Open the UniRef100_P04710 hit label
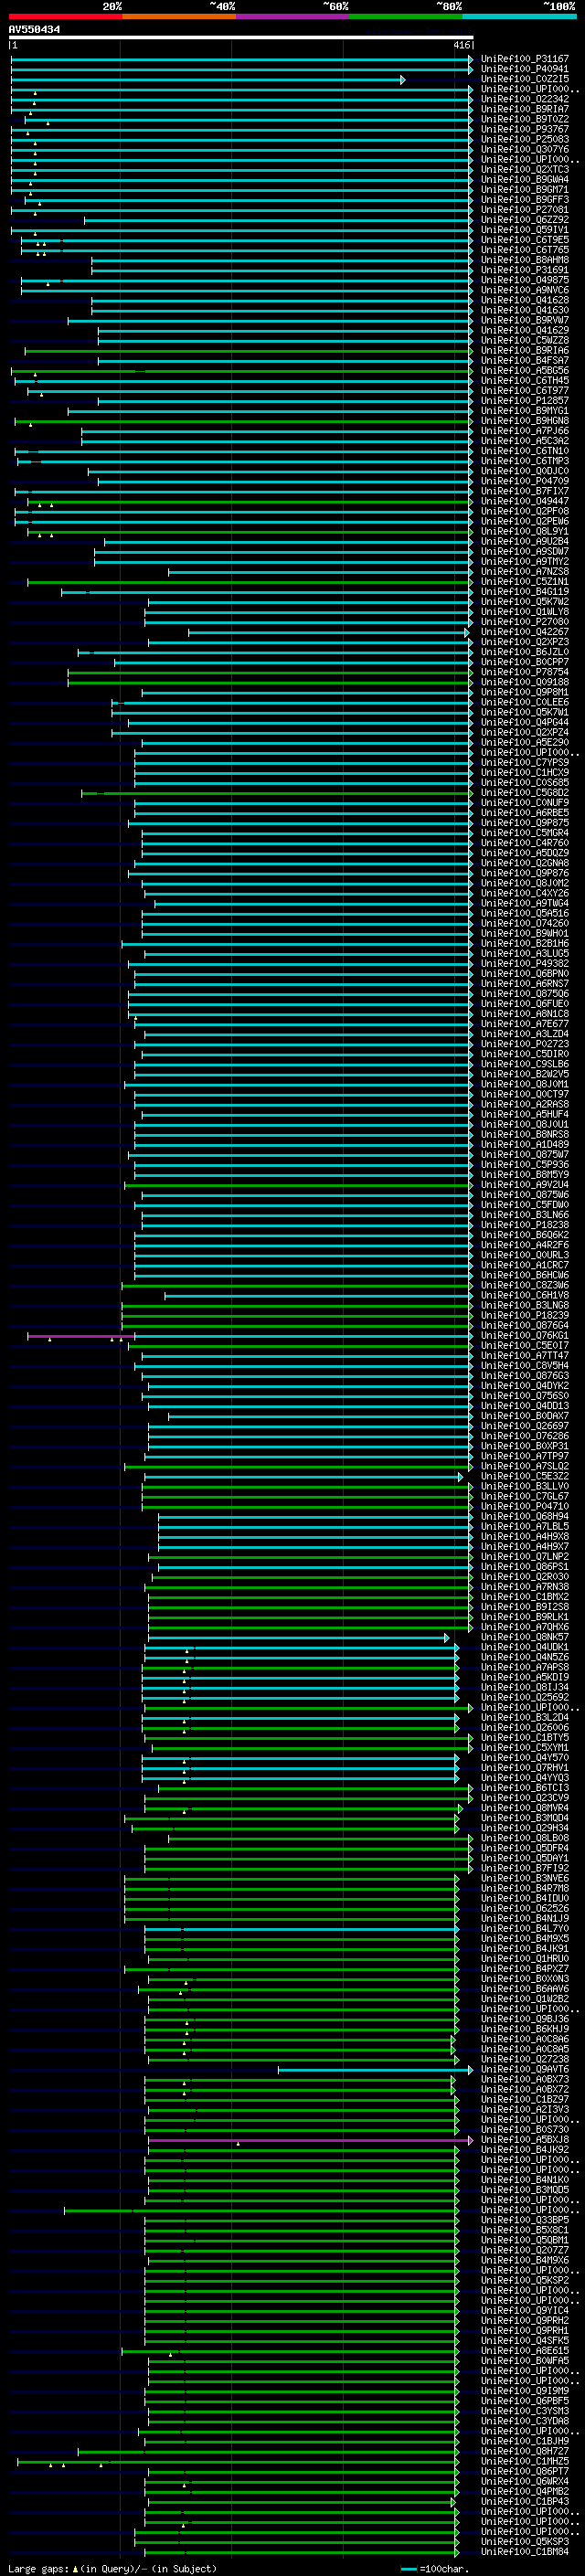The height and width of the screenshot is (2576, 585). [524, 1507]
